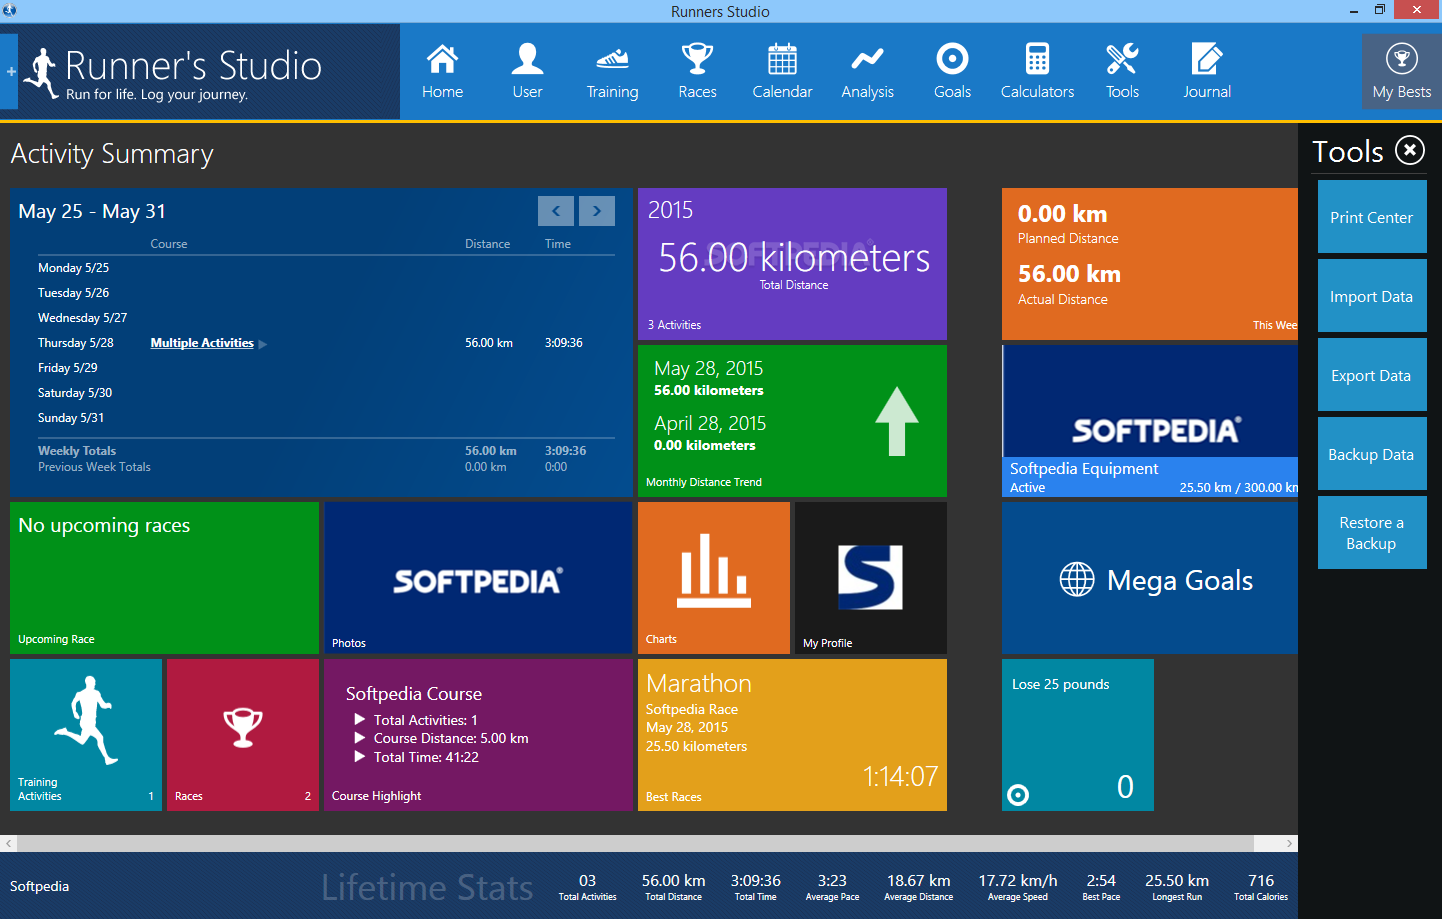Open the Goals section
Viewport: 1442px width, 919px height.
952,71
